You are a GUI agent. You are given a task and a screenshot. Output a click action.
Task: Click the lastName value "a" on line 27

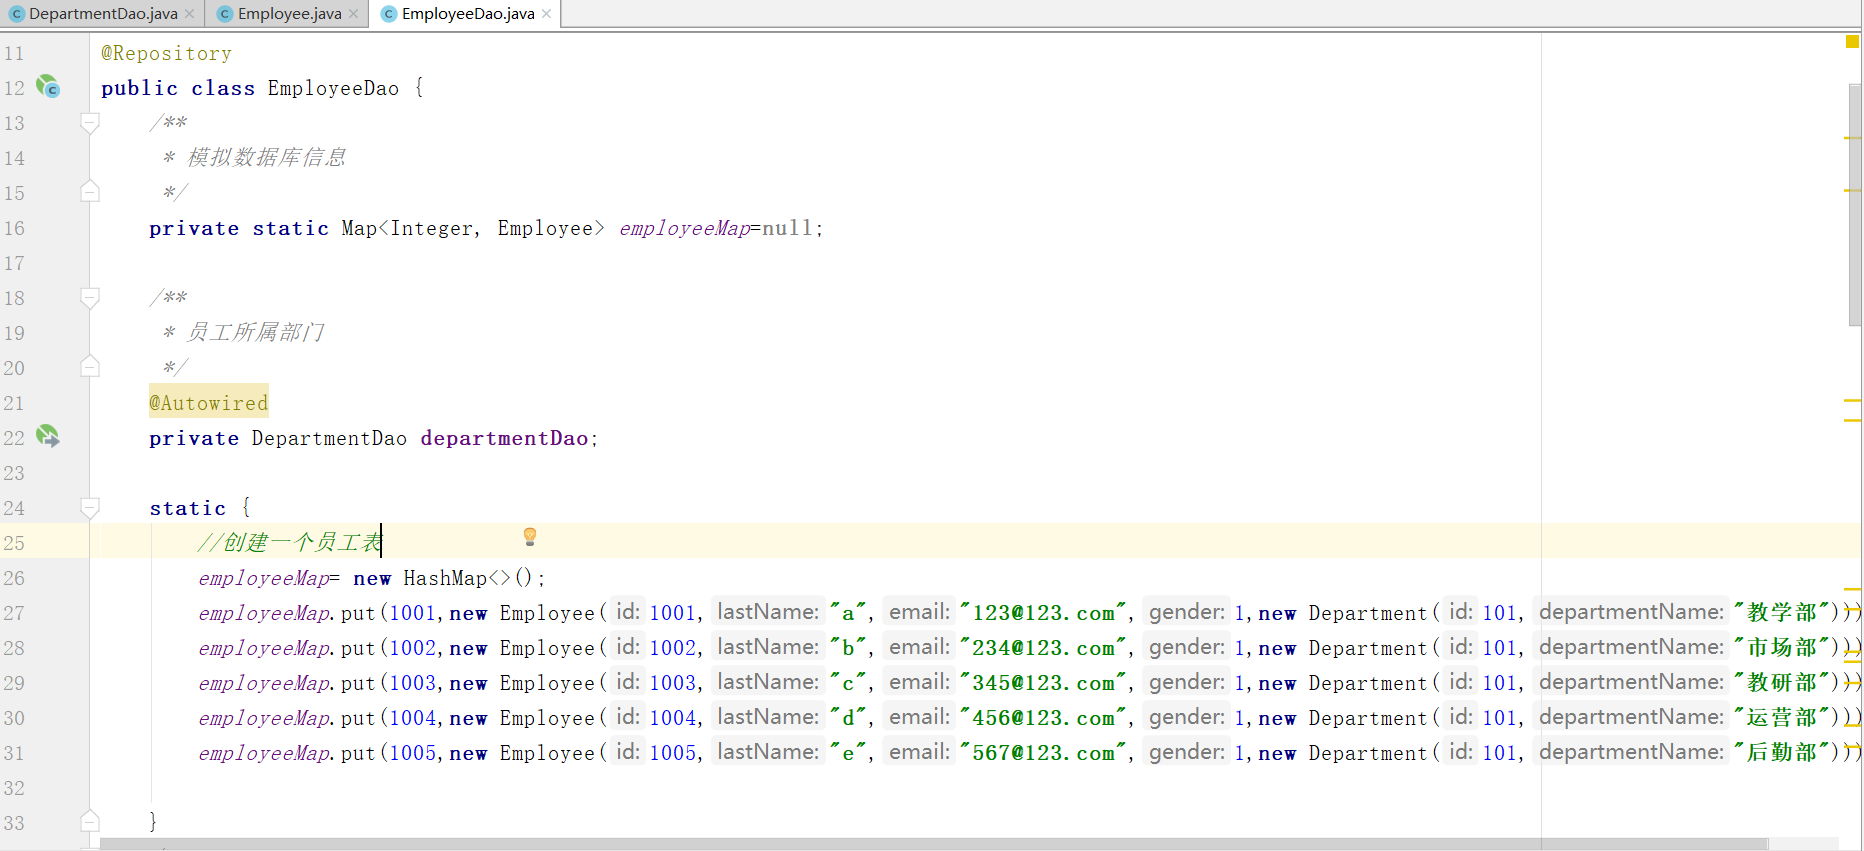[847, 613]
